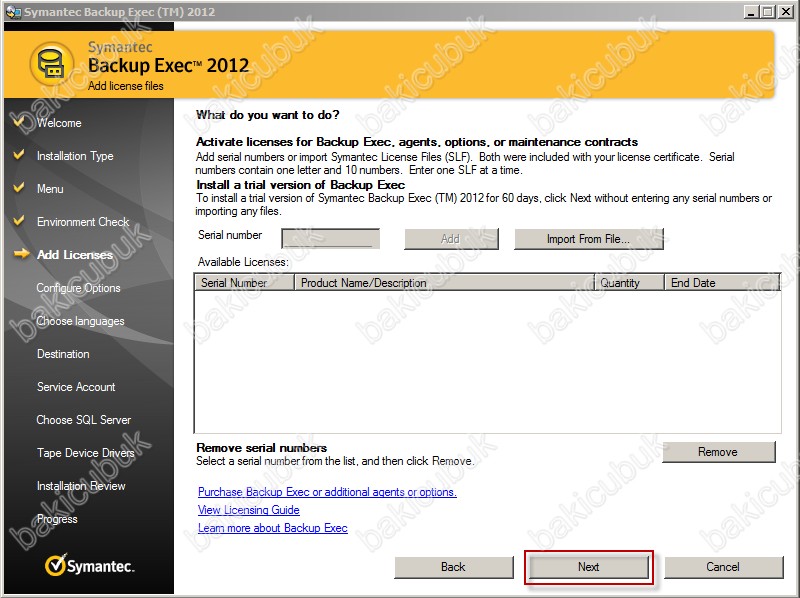This screenshot has height=598, width=800.
Task: Close the Backup Exec installer window
Action: [785, 11]
